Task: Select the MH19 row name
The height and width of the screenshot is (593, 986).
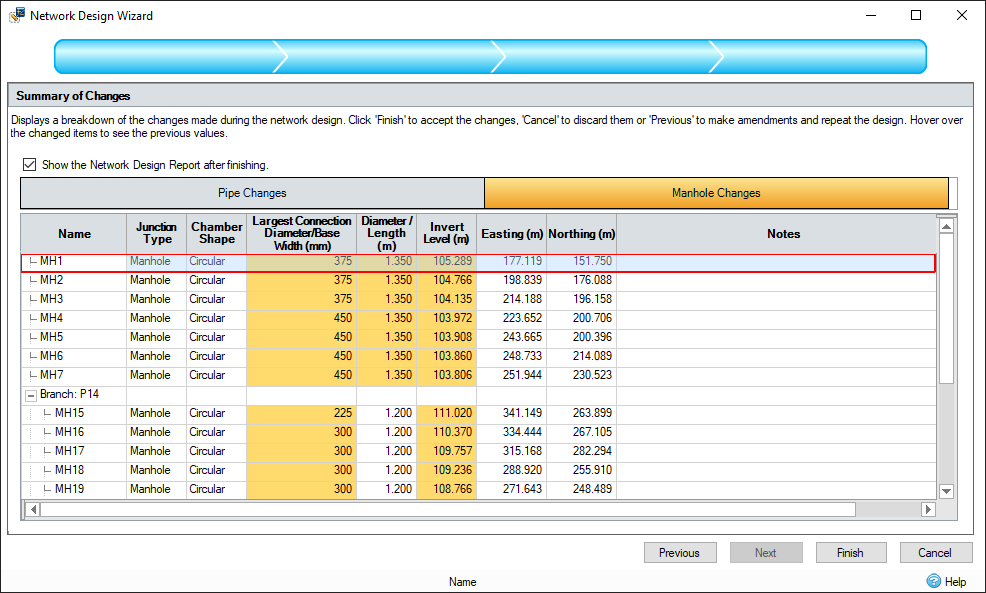Action: click(x=69, y=489)
